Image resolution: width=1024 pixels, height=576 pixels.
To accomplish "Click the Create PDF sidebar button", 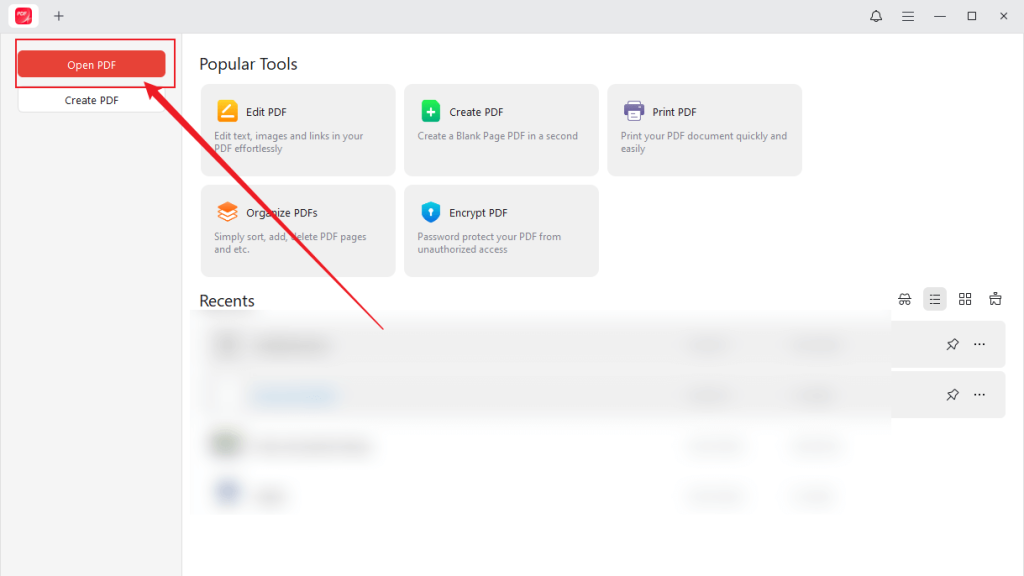I will (x=91, y=100).
